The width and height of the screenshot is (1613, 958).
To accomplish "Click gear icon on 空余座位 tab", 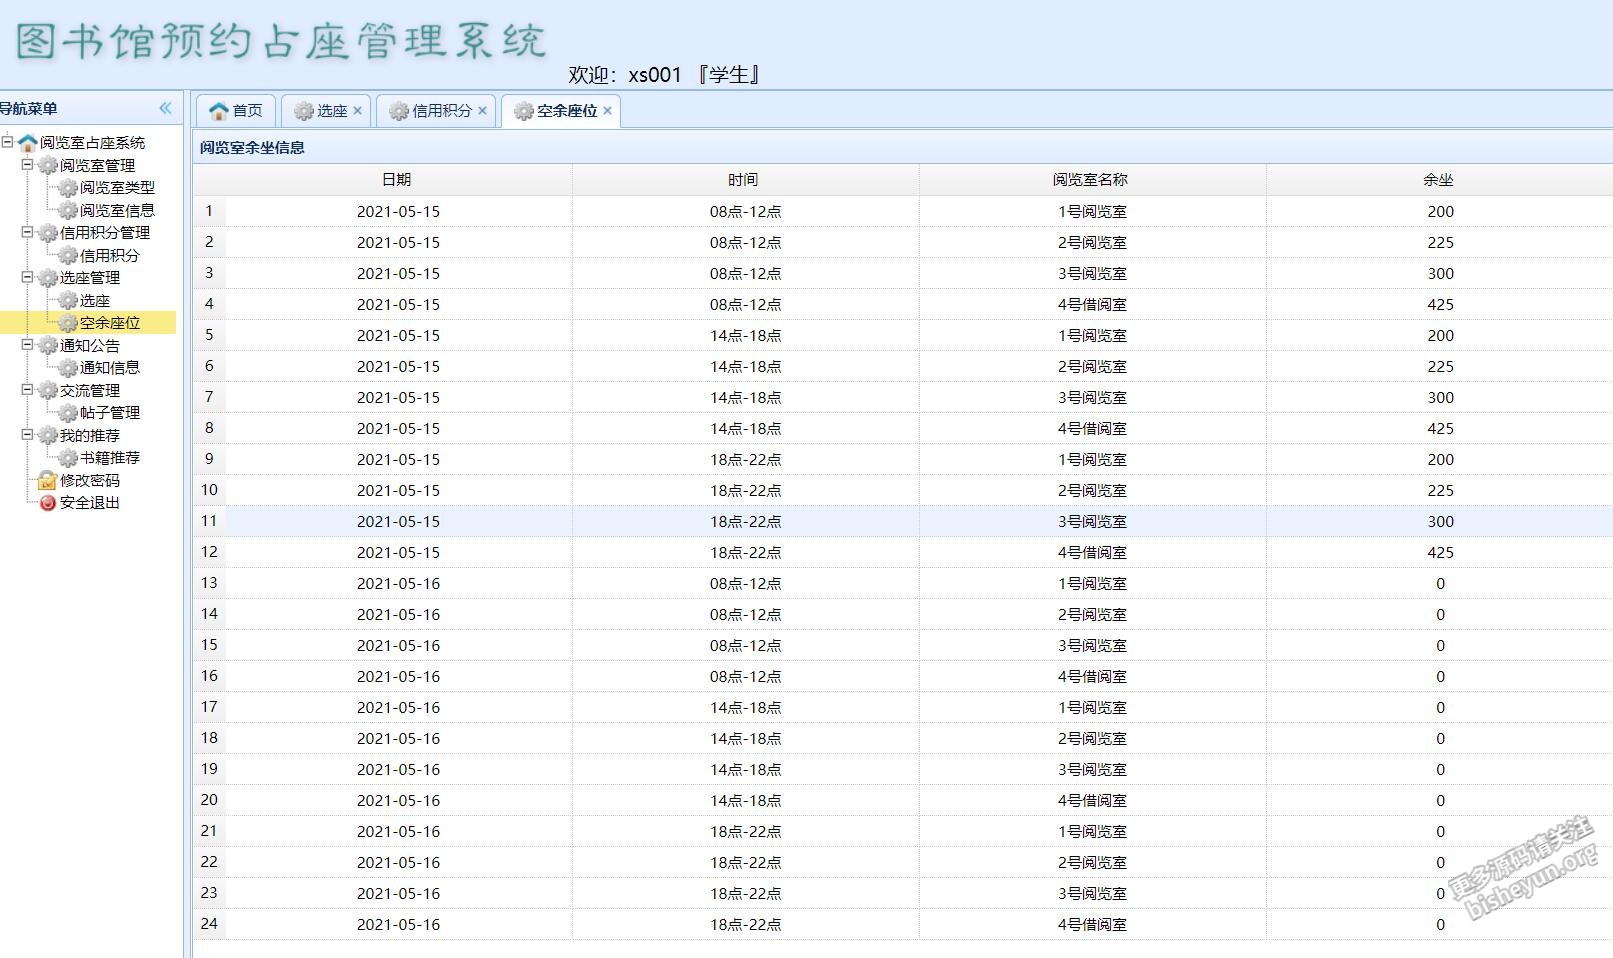I will tap(524, 111).
